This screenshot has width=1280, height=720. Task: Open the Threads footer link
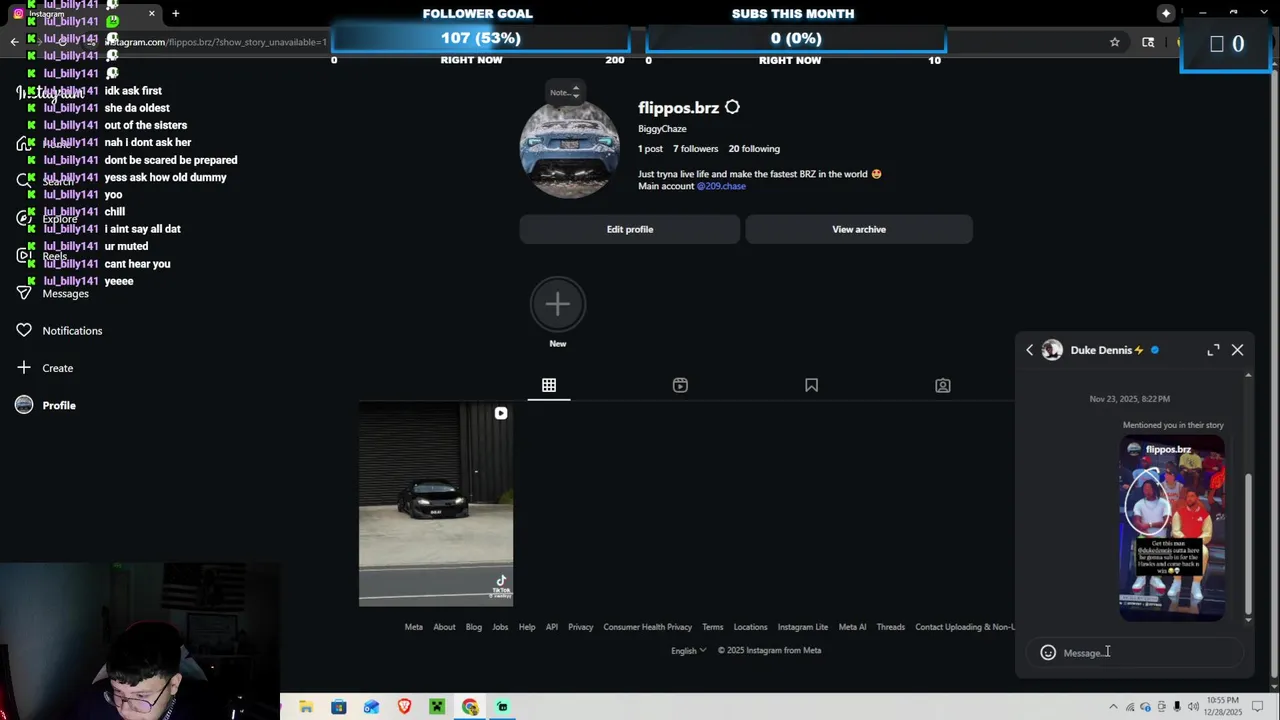click(891, 627)
